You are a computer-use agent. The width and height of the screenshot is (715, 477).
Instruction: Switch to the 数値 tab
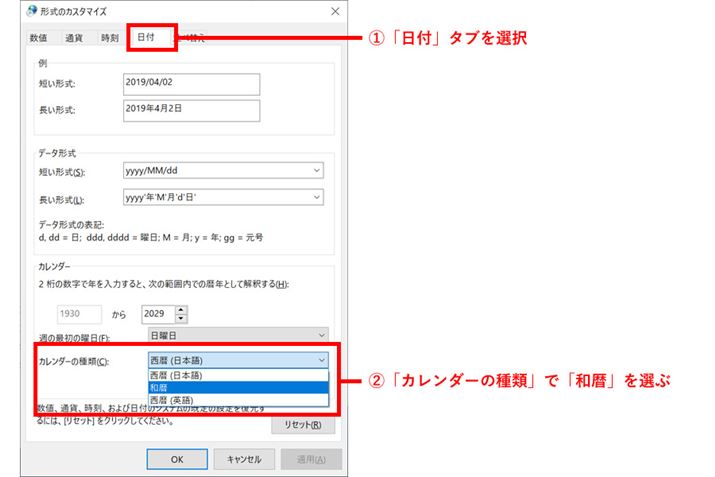click(x=38, y=38)
